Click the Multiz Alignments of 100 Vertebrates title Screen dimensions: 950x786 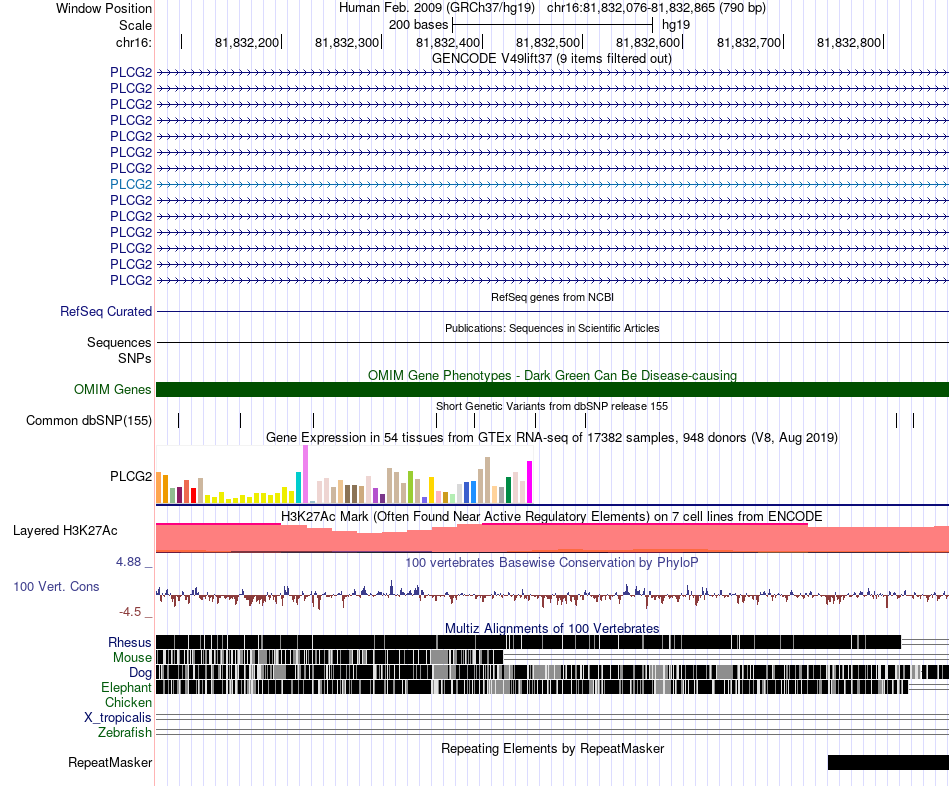(552, 628)
